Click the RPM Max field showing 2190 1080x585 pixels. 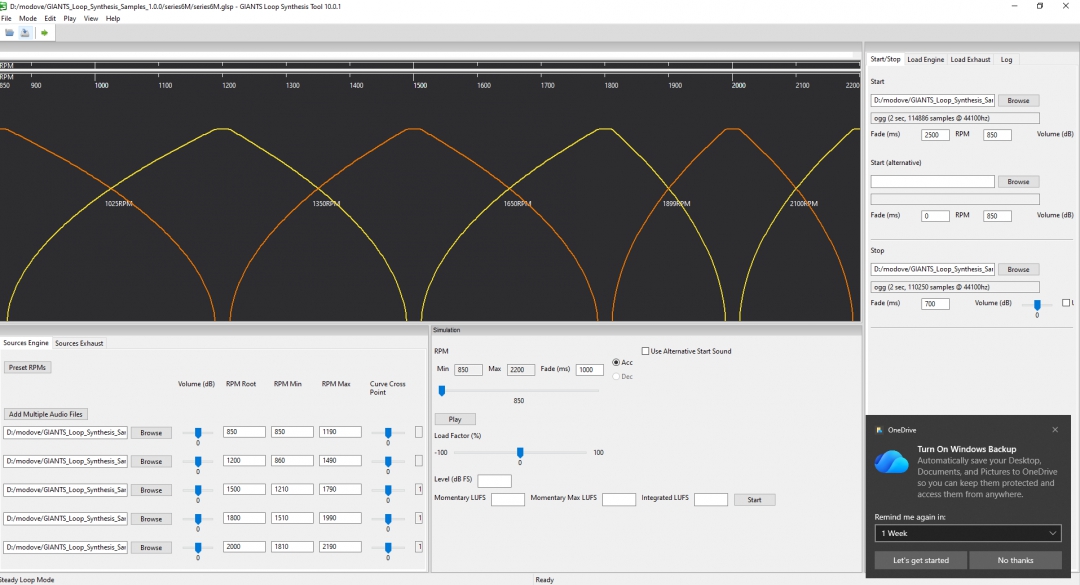[340, 546]
